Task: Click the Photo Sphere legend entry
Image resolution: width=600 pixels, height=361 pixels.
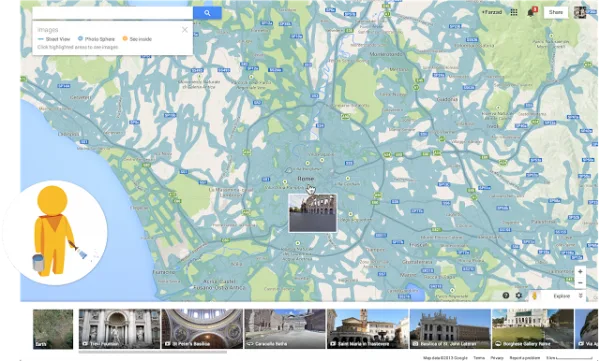Action: click(x=96, y=39)
